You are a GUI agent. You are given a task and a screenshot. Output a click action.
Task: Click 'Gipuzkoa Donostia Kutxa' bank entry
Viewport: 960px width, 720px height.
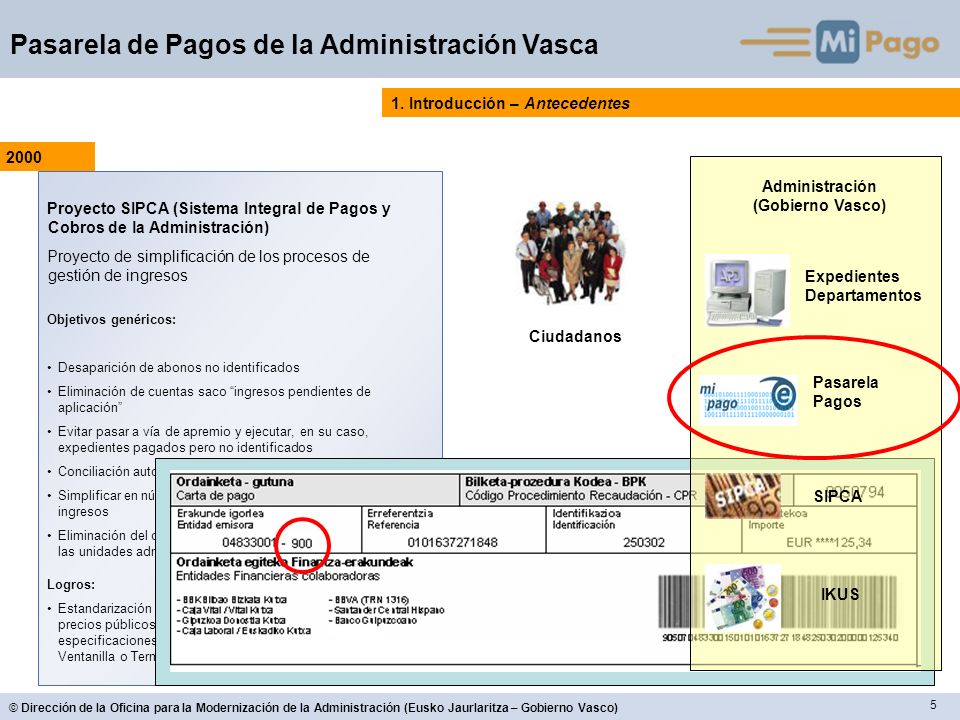click(231, 621)
